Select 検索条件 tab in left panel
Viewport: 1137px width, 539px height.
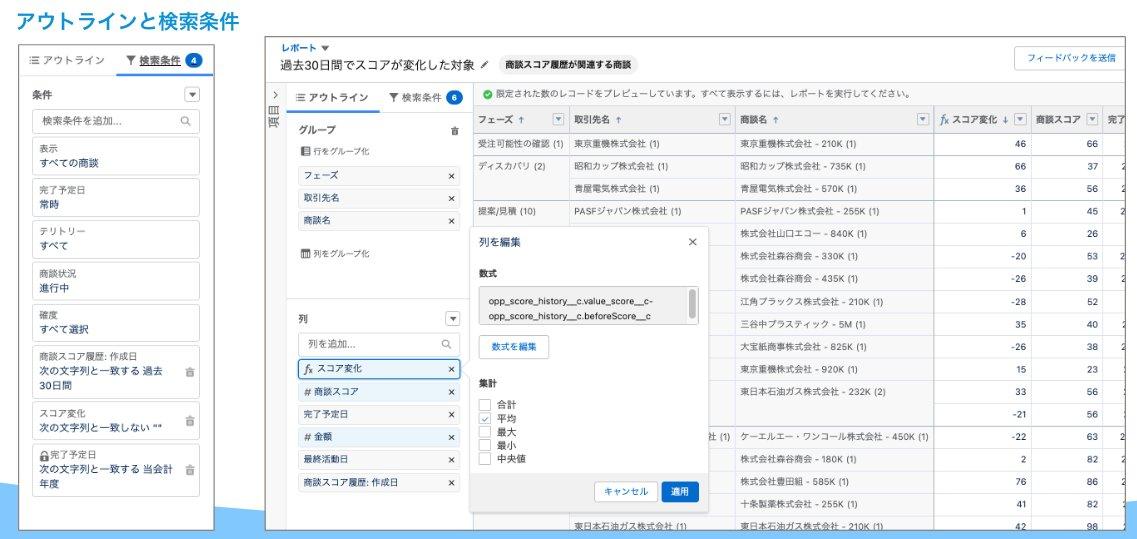coord(163,61)
